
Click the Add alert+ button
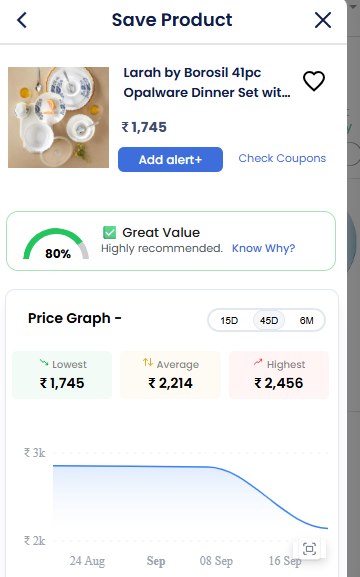170,160
